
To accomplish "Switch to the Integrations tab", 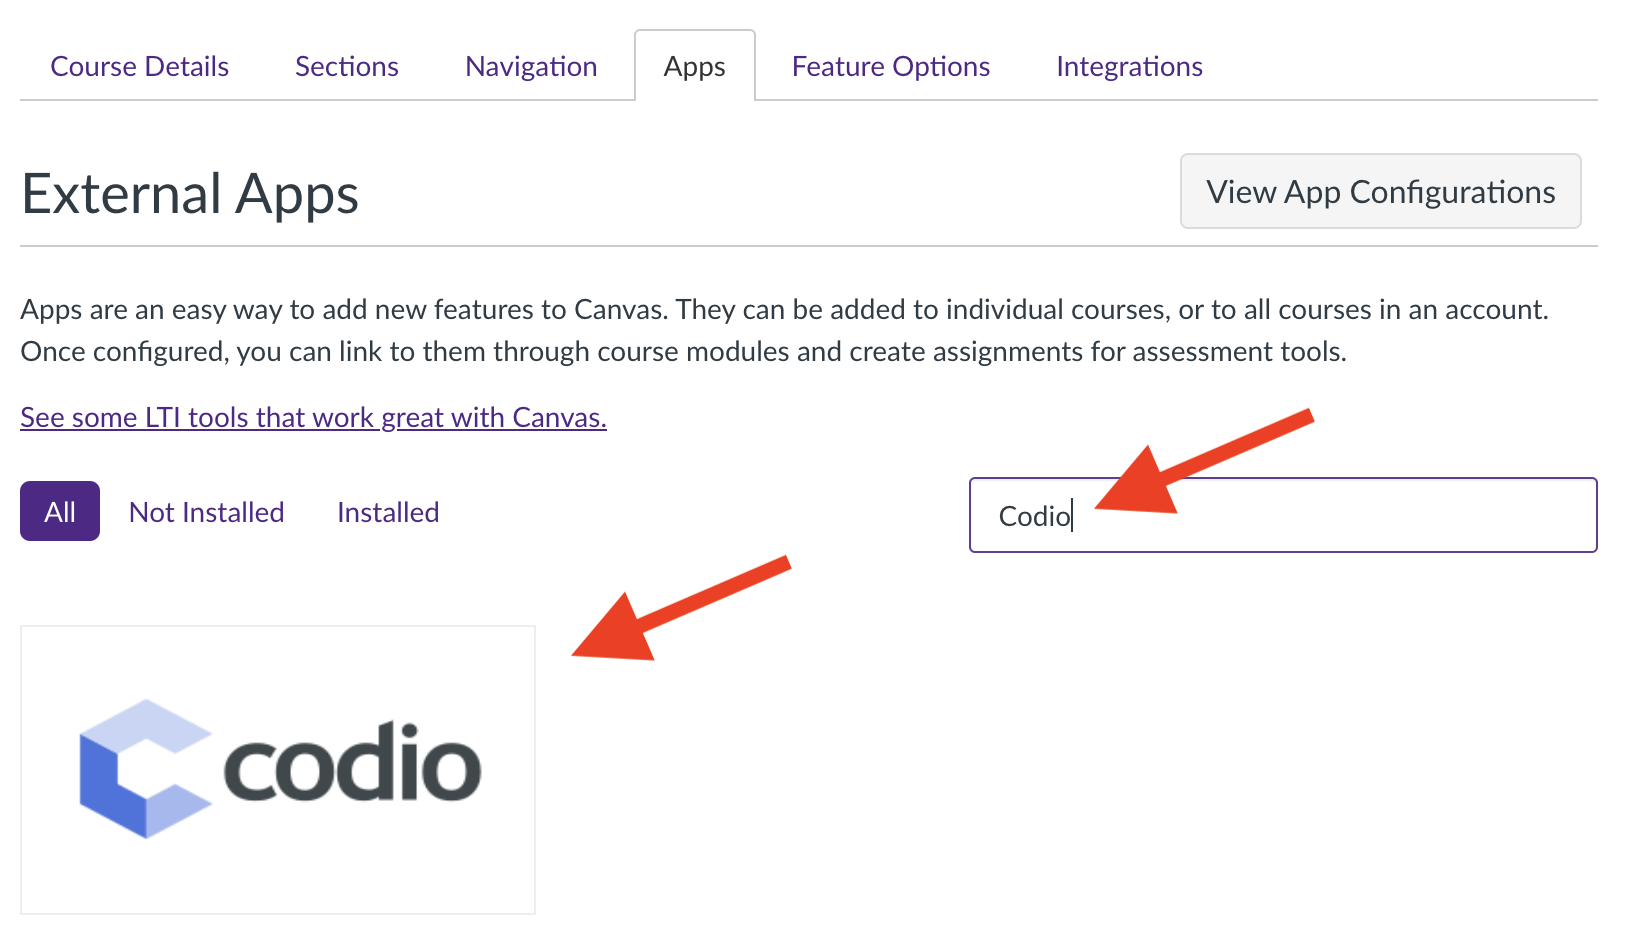I will click(x=1129, y=67).
